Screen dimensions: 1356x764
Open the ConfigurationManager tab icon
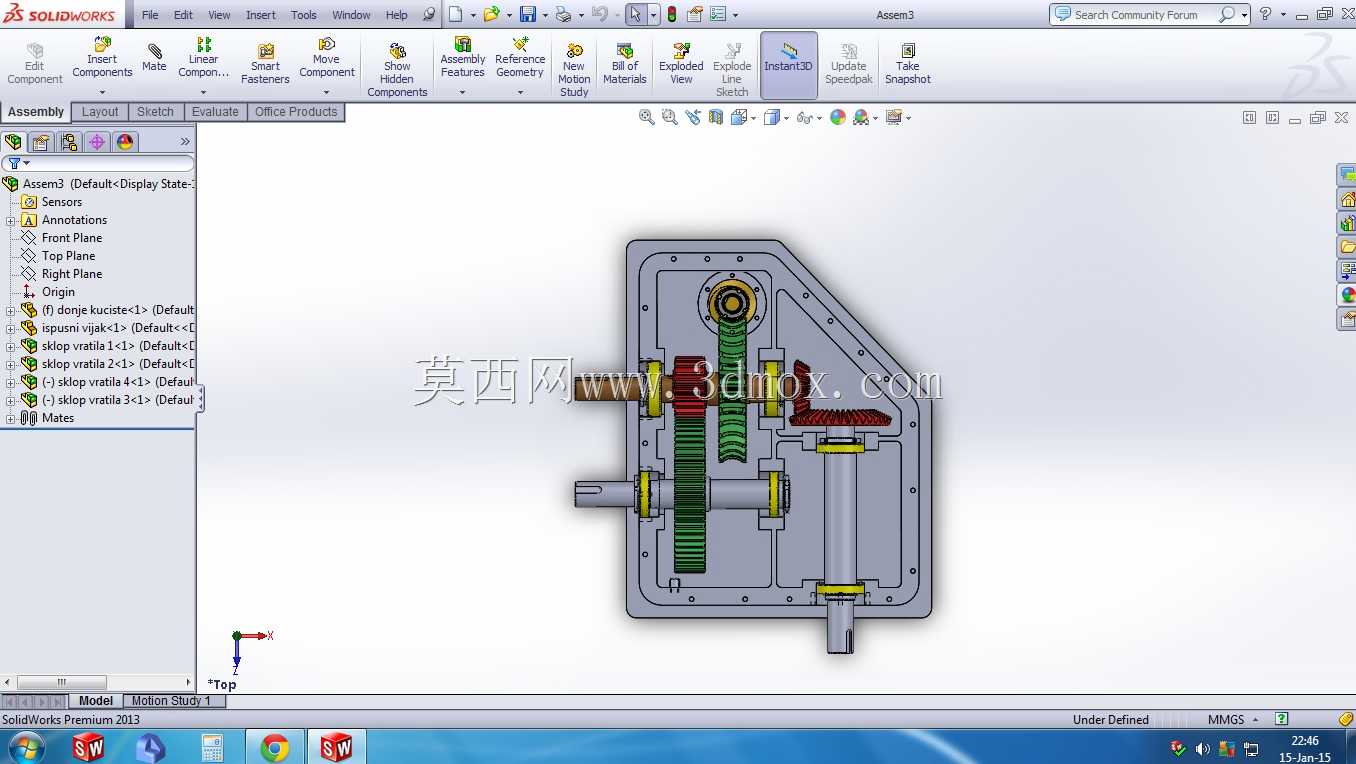(x=68, y=142)
